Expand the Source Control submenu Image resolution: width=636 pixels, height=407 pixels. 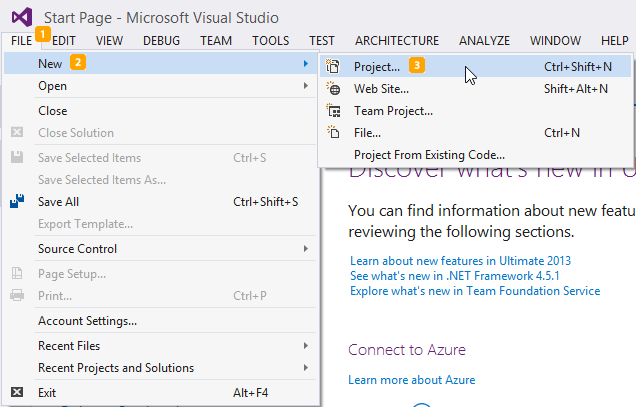[x=170, y=249]
